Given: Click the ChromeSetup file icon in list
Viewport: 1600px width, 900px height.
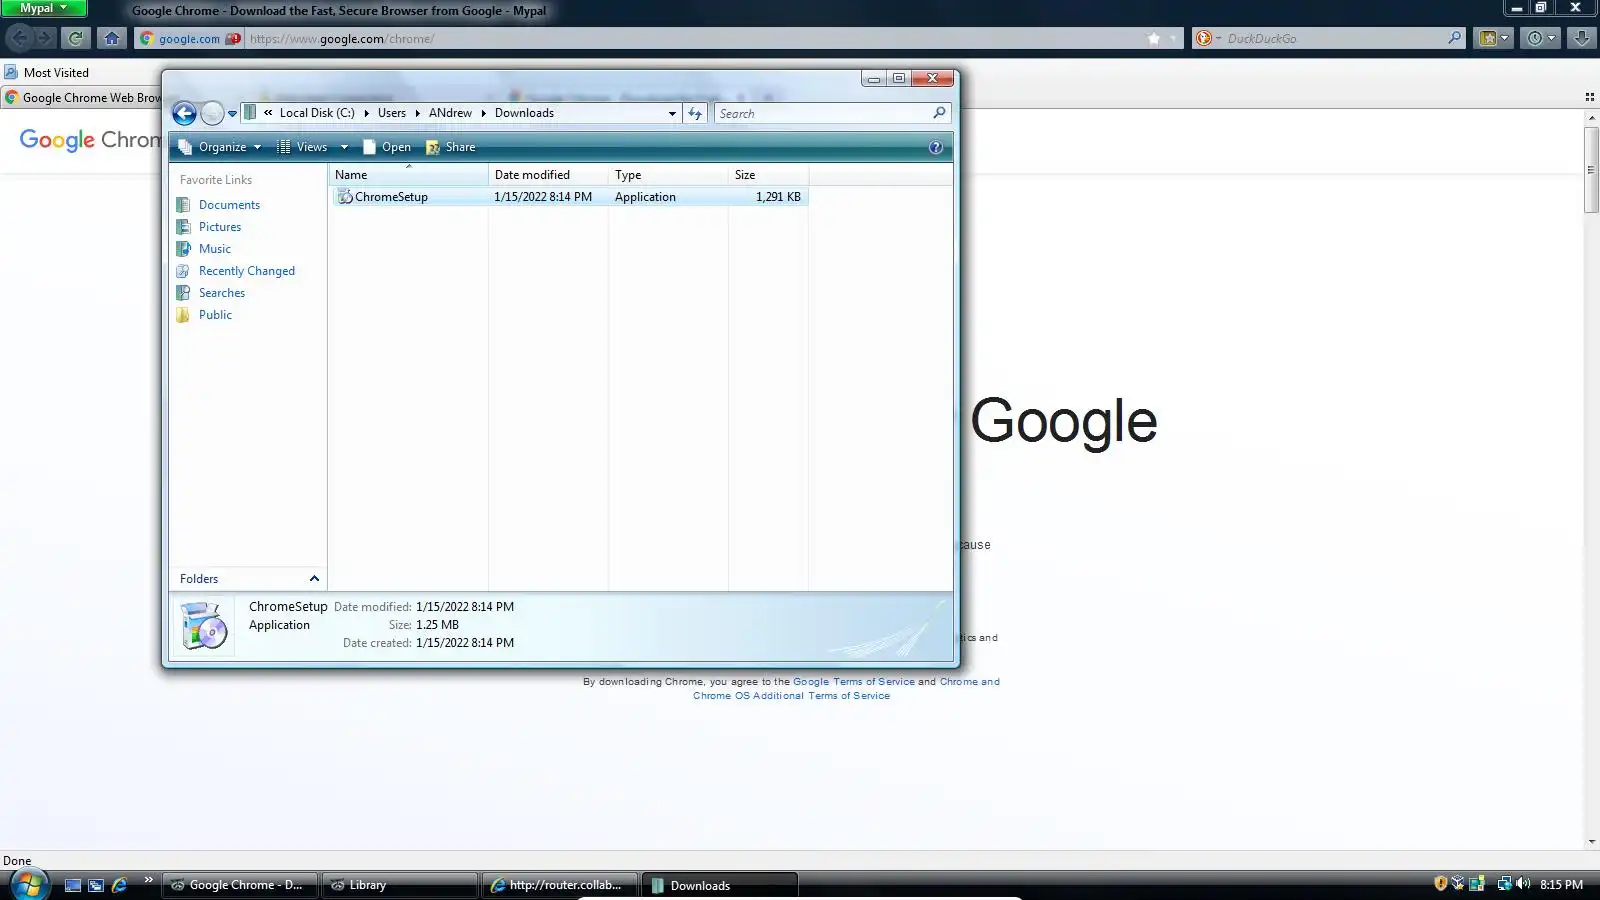Looking at the screenshot, I should pyautogui.click(x=345, y=197).
